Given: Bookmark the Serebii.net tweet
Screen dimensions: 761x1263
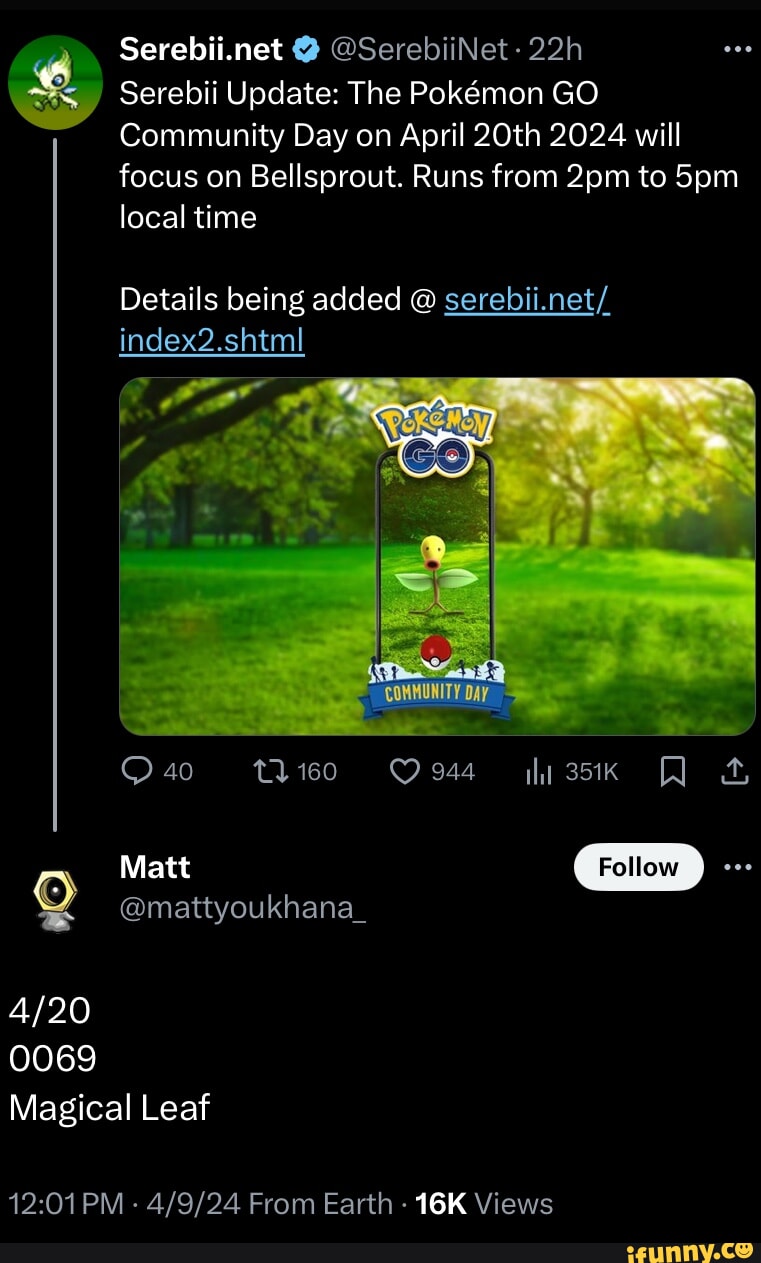Looking at the screenshot, I should tap(674, 771).
